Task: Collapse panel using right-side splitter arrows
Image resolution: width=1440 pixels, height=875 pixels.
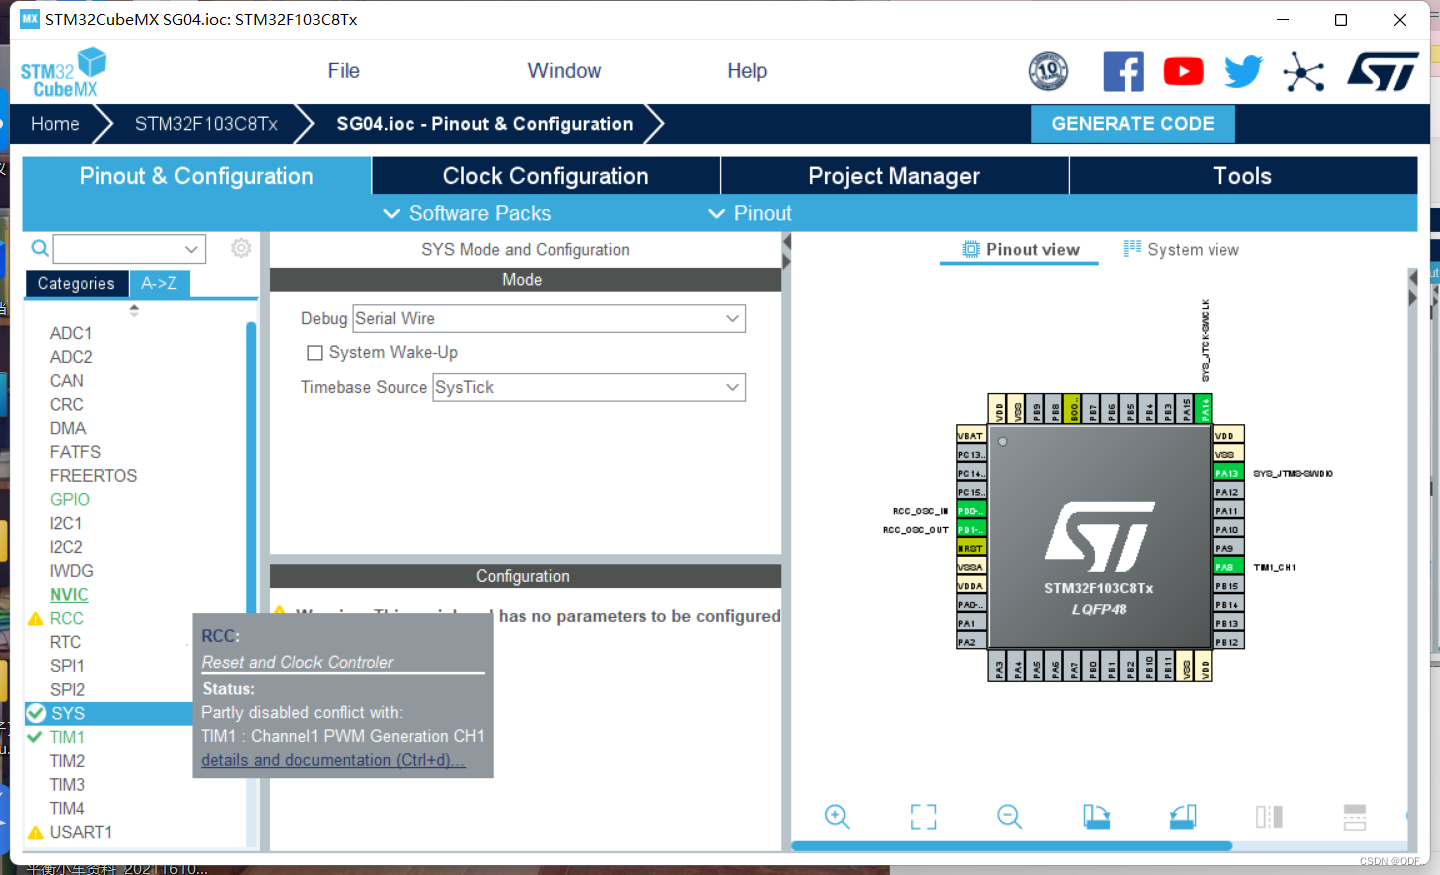Action: [1412, 288]
